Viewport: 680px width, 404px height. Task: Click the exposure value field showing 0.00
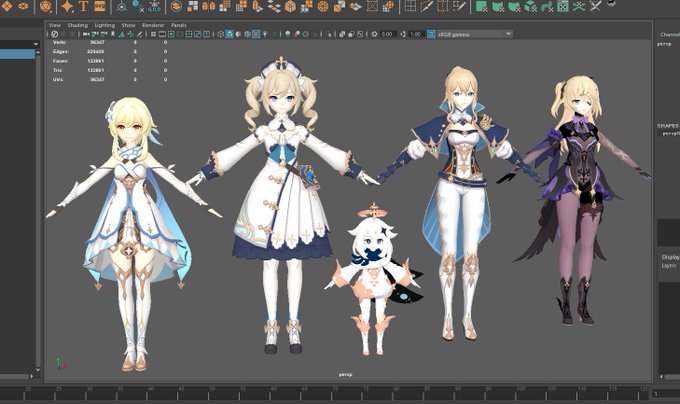(x=387, y=34)
